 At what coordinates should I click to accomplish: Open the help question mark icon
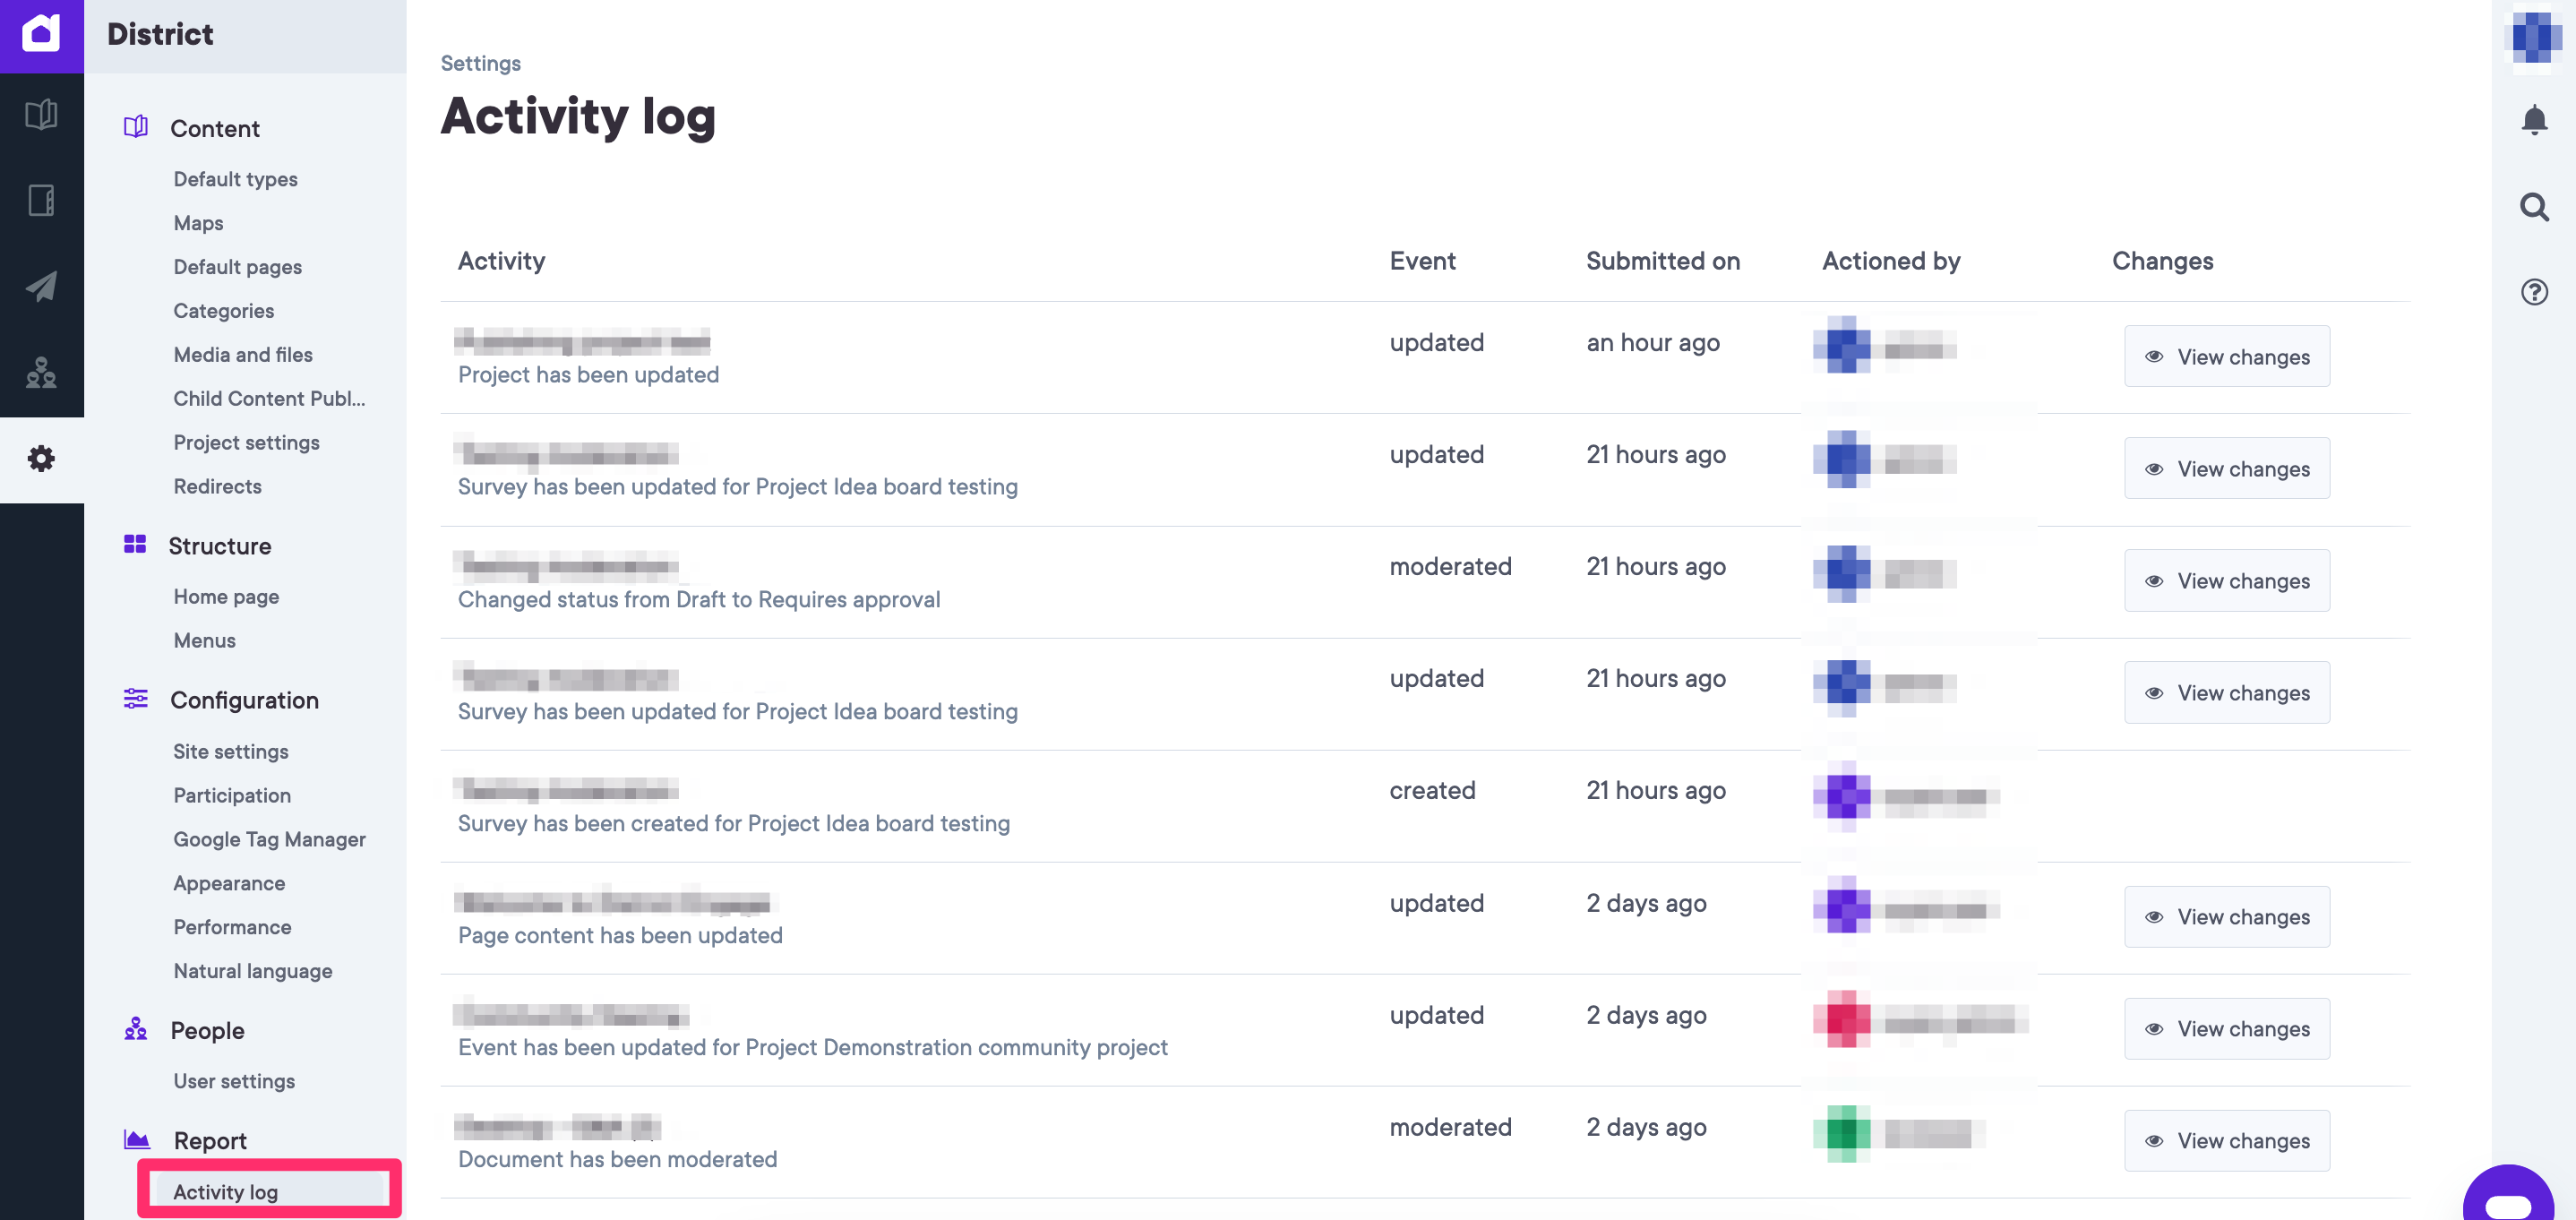click(x=2533, y=292)
